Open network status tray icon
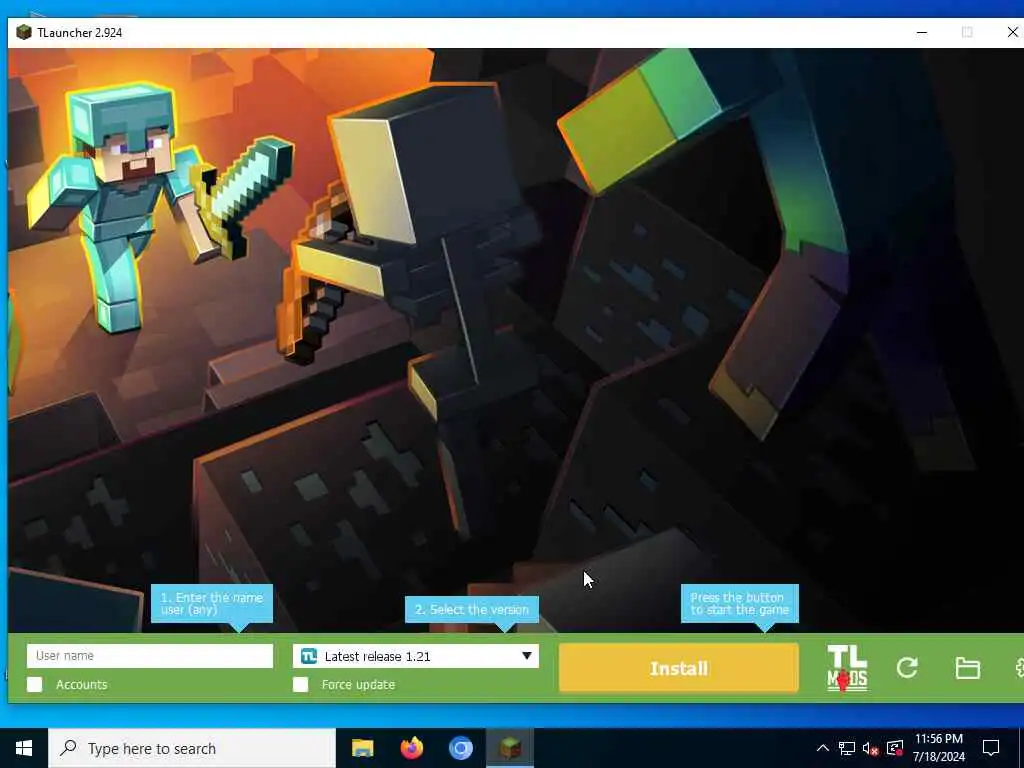 [x=846, y=748]
